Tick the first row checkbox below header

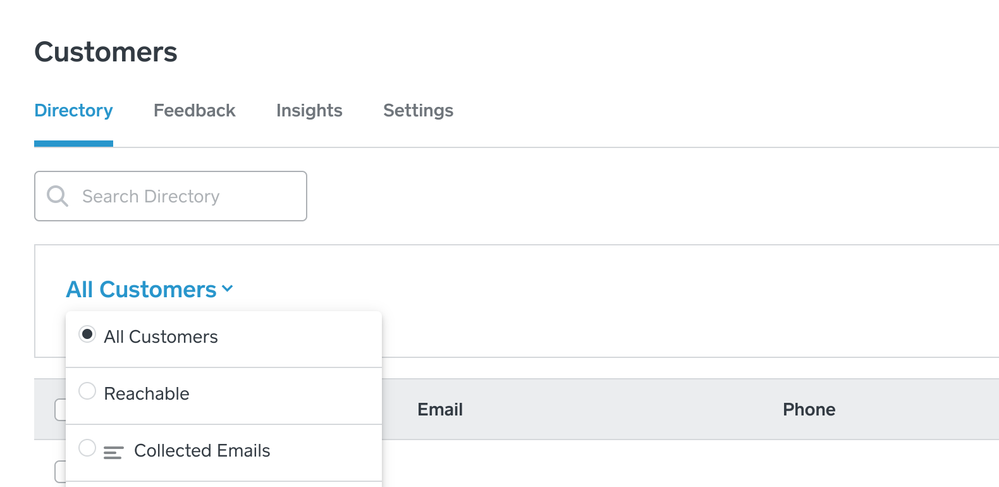click(60, 471)
